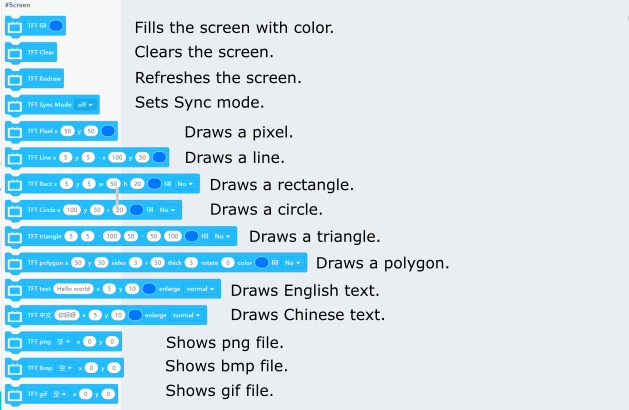This screenshot has width=629, height=410.
Task: Expand the TFT triangle fill No dropdown
Action: click(220, 237)
